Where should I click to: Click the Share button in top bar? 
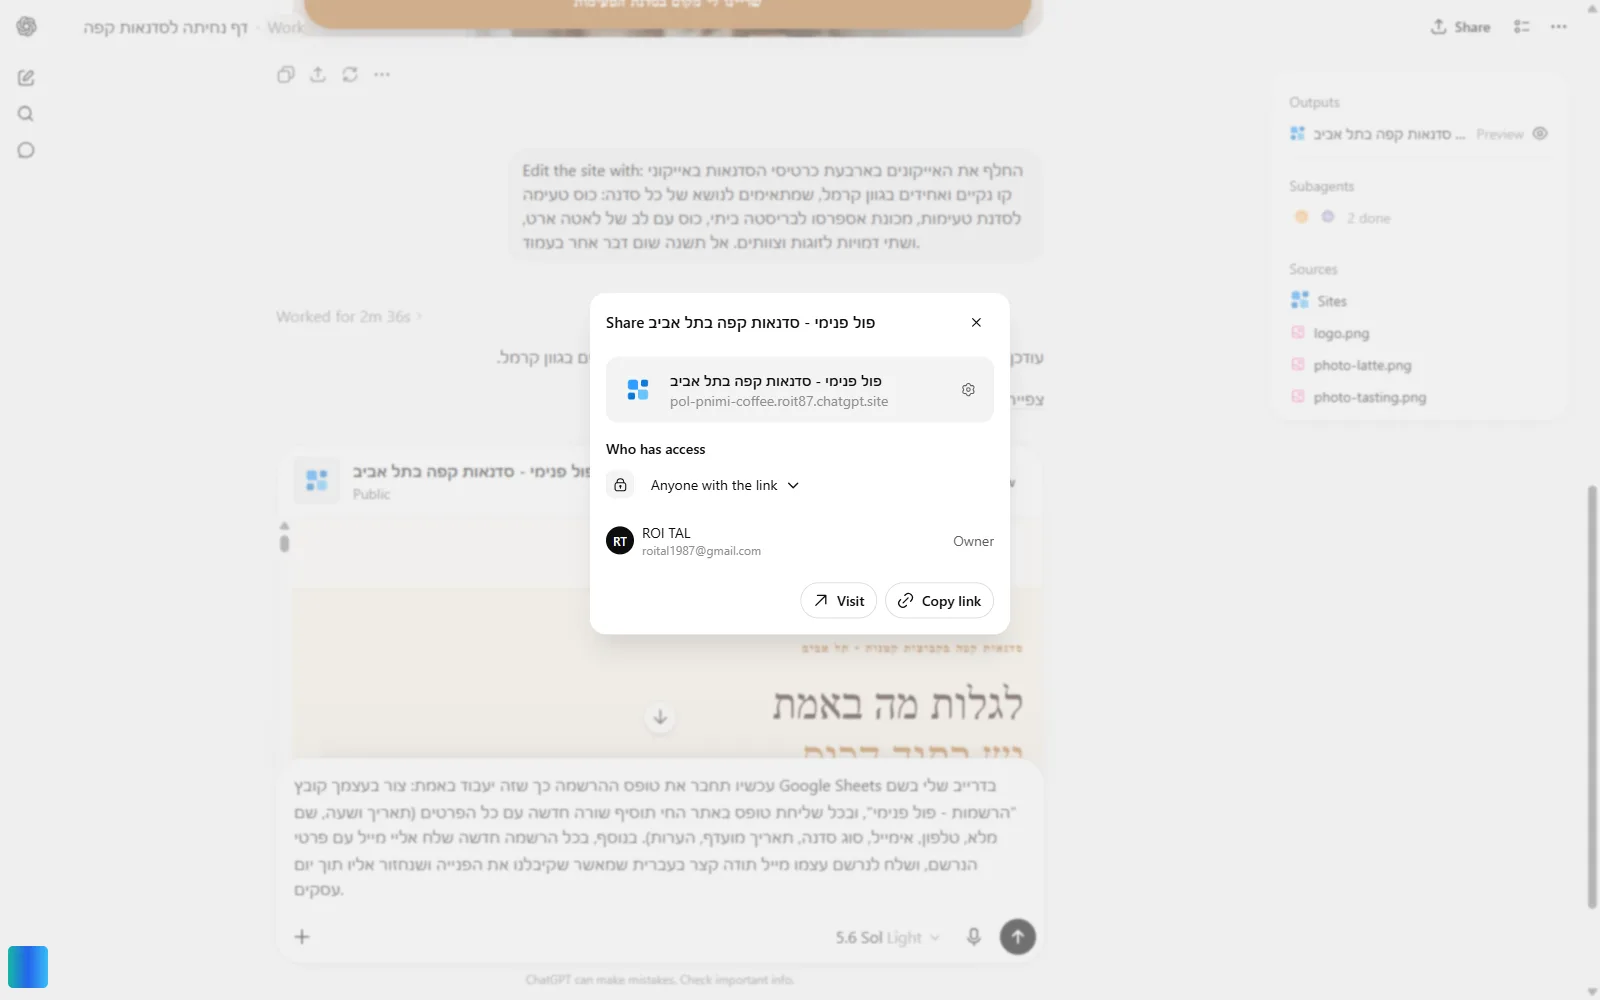(x=1460, y=27)
